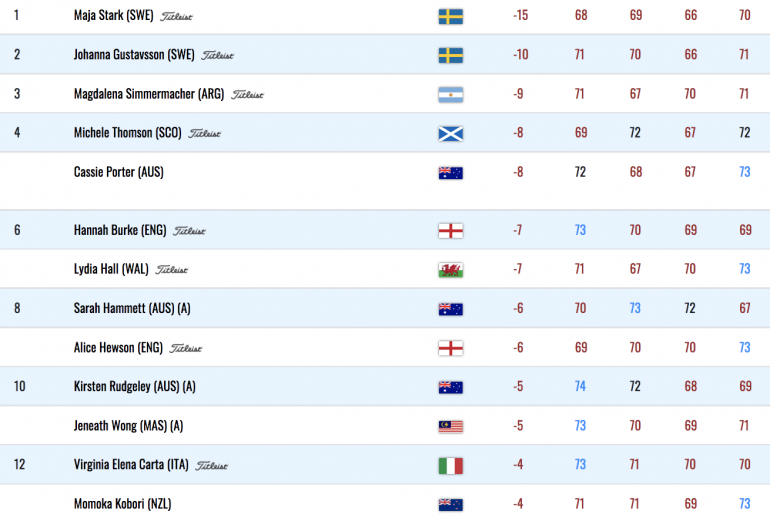The image size is (770, 518).
Task: Click Sarah Hammett's final round 67
Action: 744,308
